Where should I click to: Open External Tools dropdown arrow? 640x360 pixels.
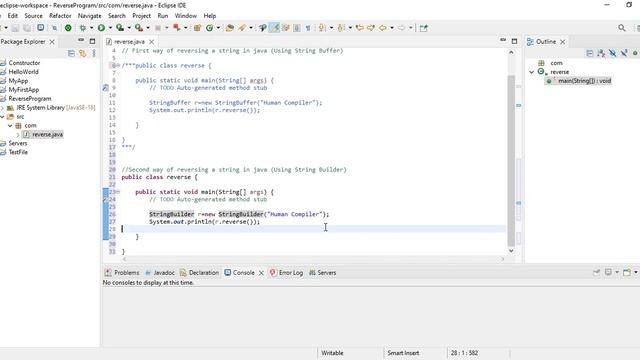click(x=148, y=28)
